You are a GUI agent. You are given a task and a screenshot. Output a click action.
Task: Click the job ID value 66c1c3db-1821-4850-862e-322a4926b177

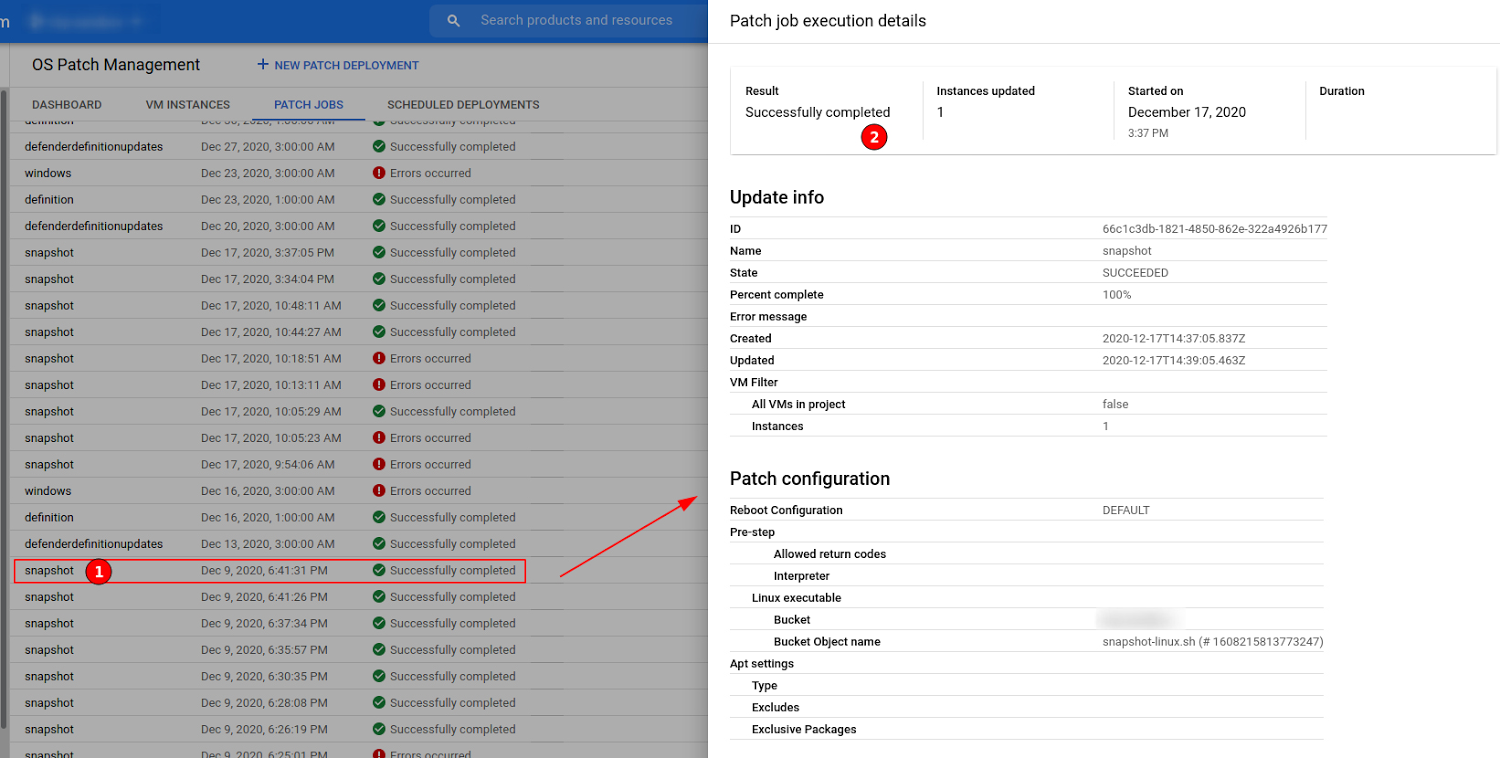pyautogui.click(x=1215, y=229)
